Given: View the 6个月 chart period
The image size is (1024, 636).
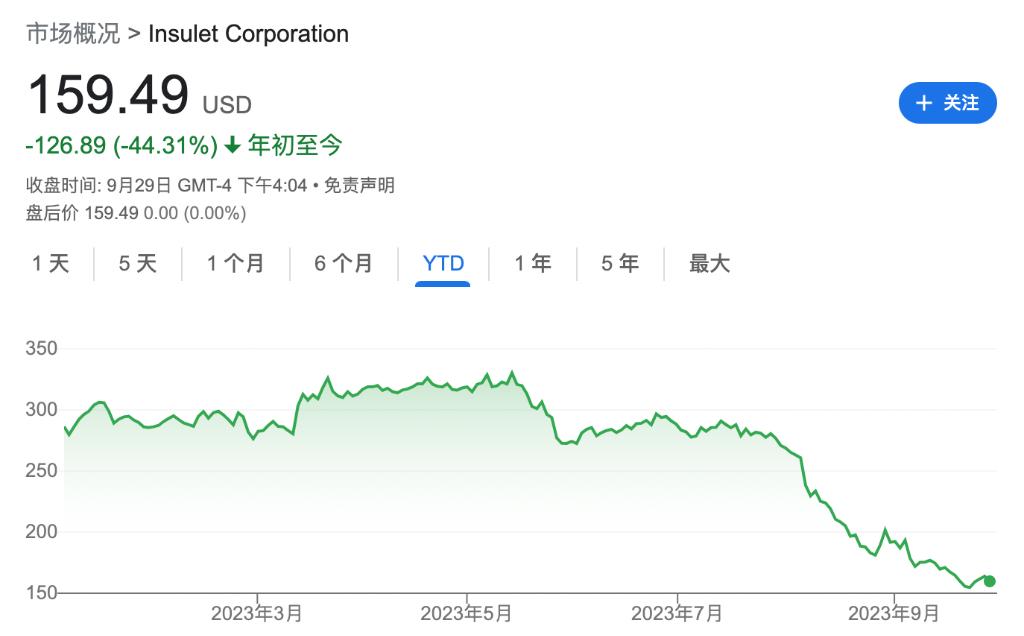Looking at the screenshot, I should tap(342, 263).
